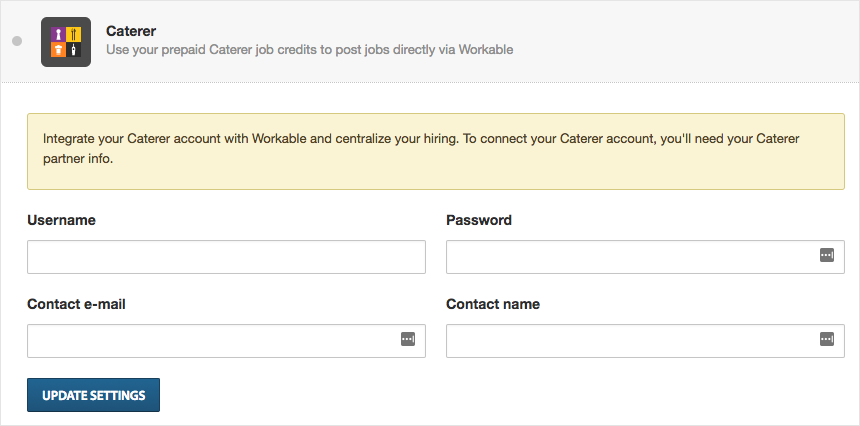This screenshot has width=860, height=426.
Task: Click the Username label
Action: tap(61, 220)
